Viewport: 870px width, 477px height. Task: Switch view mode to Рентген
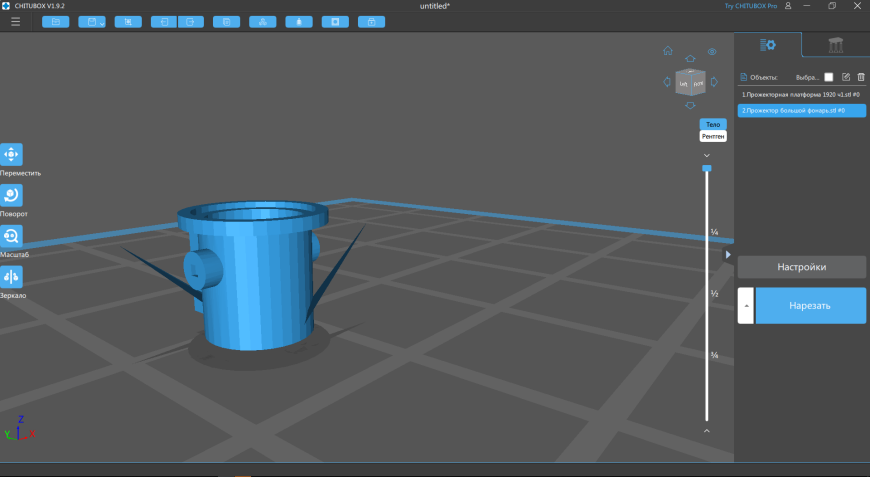(712, 135)
